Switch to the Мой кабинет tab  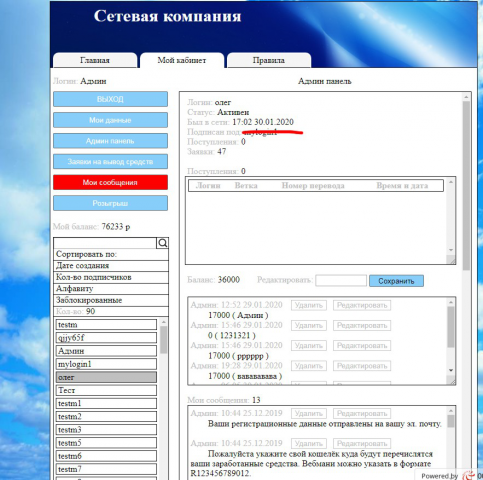(x=182, y=60)
